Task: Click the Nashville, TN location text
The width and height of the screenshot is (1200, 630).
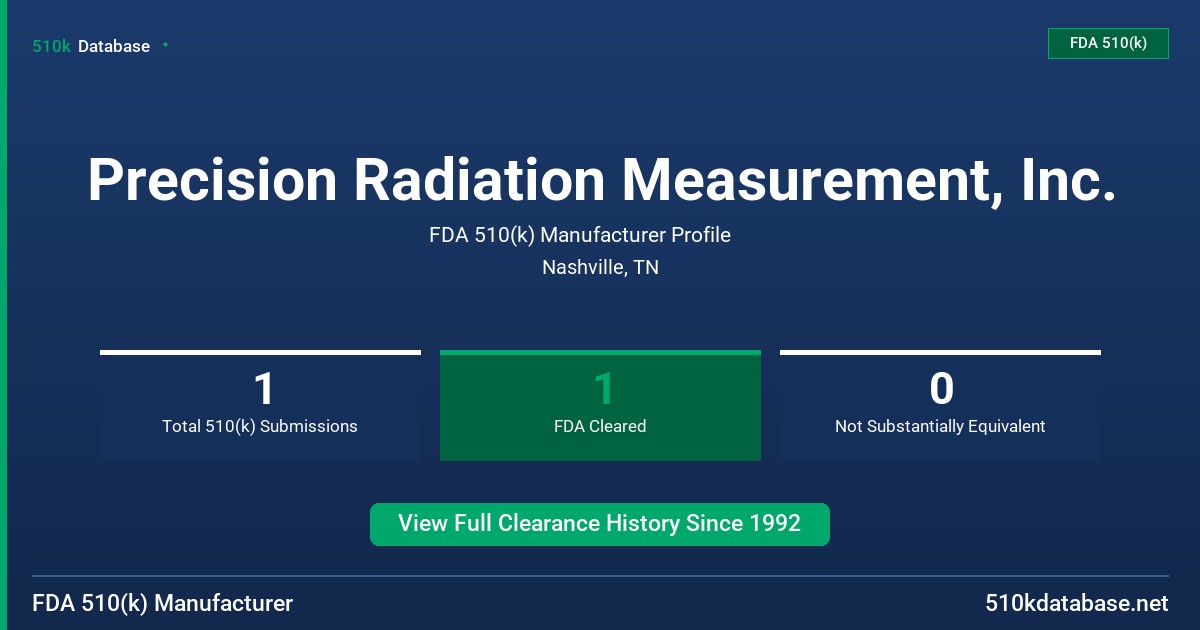Action: click(600, 267)
